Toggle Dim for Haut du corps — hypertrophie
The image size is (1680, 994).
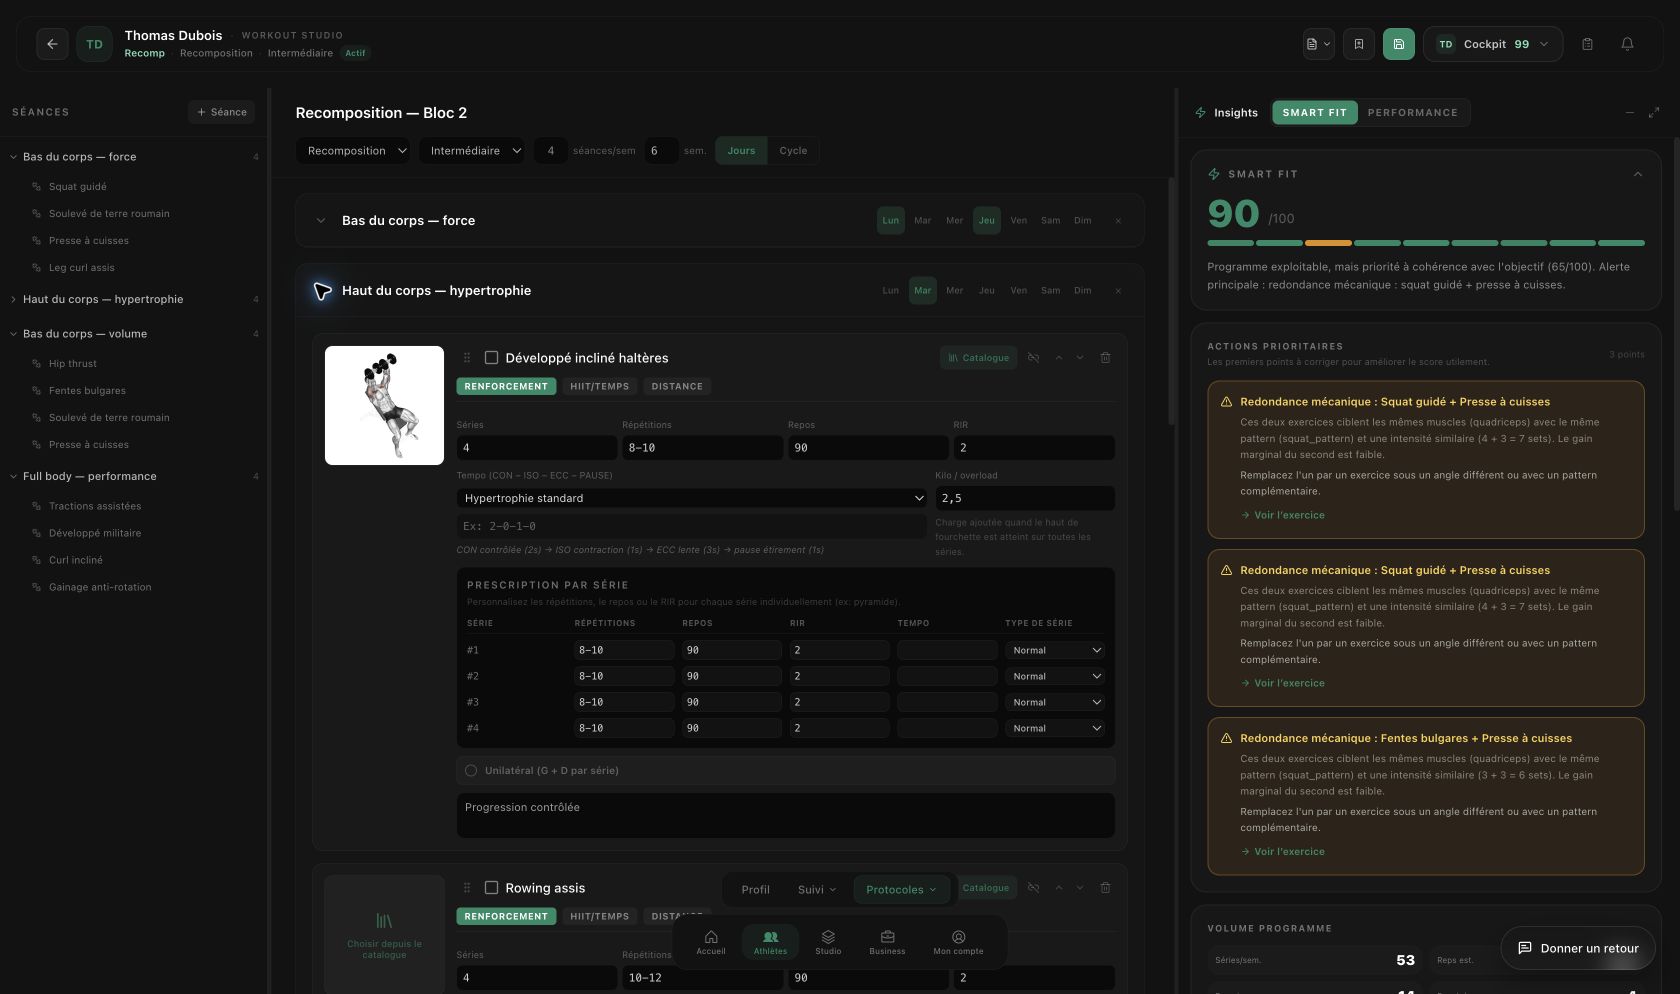[1082, 291]
